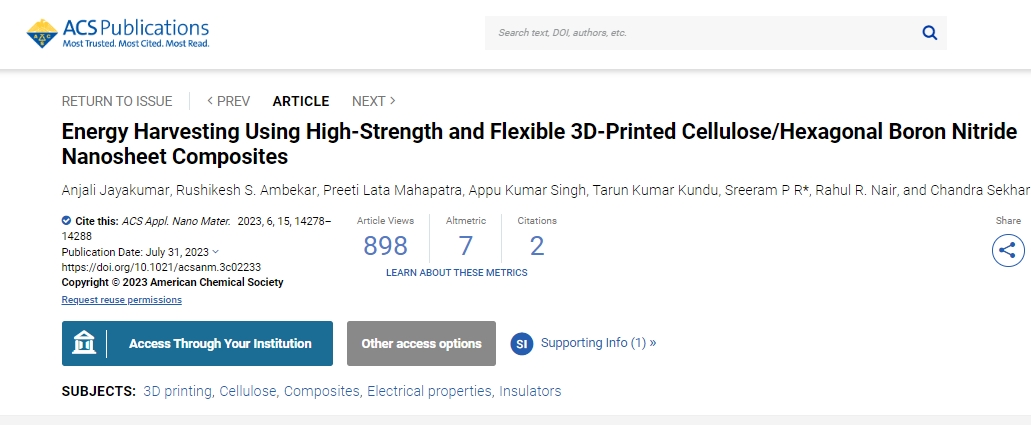
Task: Select the Electrical properties subject
Action: [429, 391]
